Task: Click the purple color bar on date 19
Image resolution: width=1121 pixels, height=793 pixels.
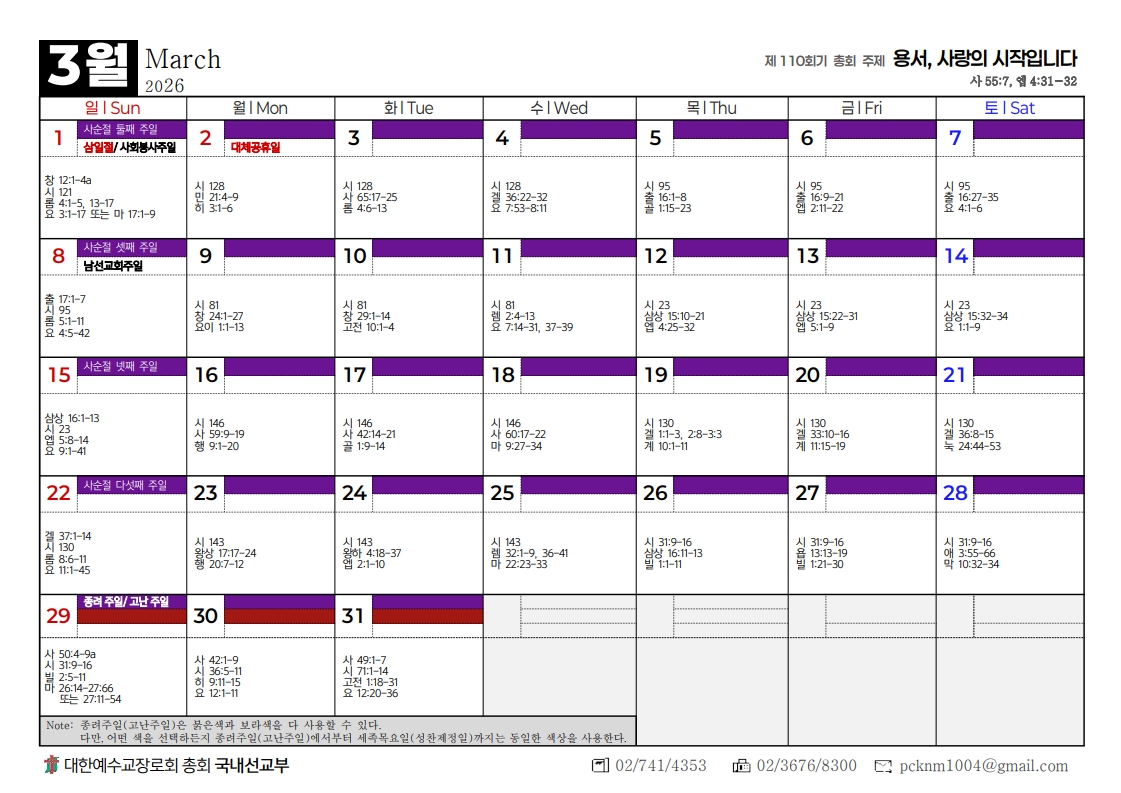Action: tap(730, 366)
